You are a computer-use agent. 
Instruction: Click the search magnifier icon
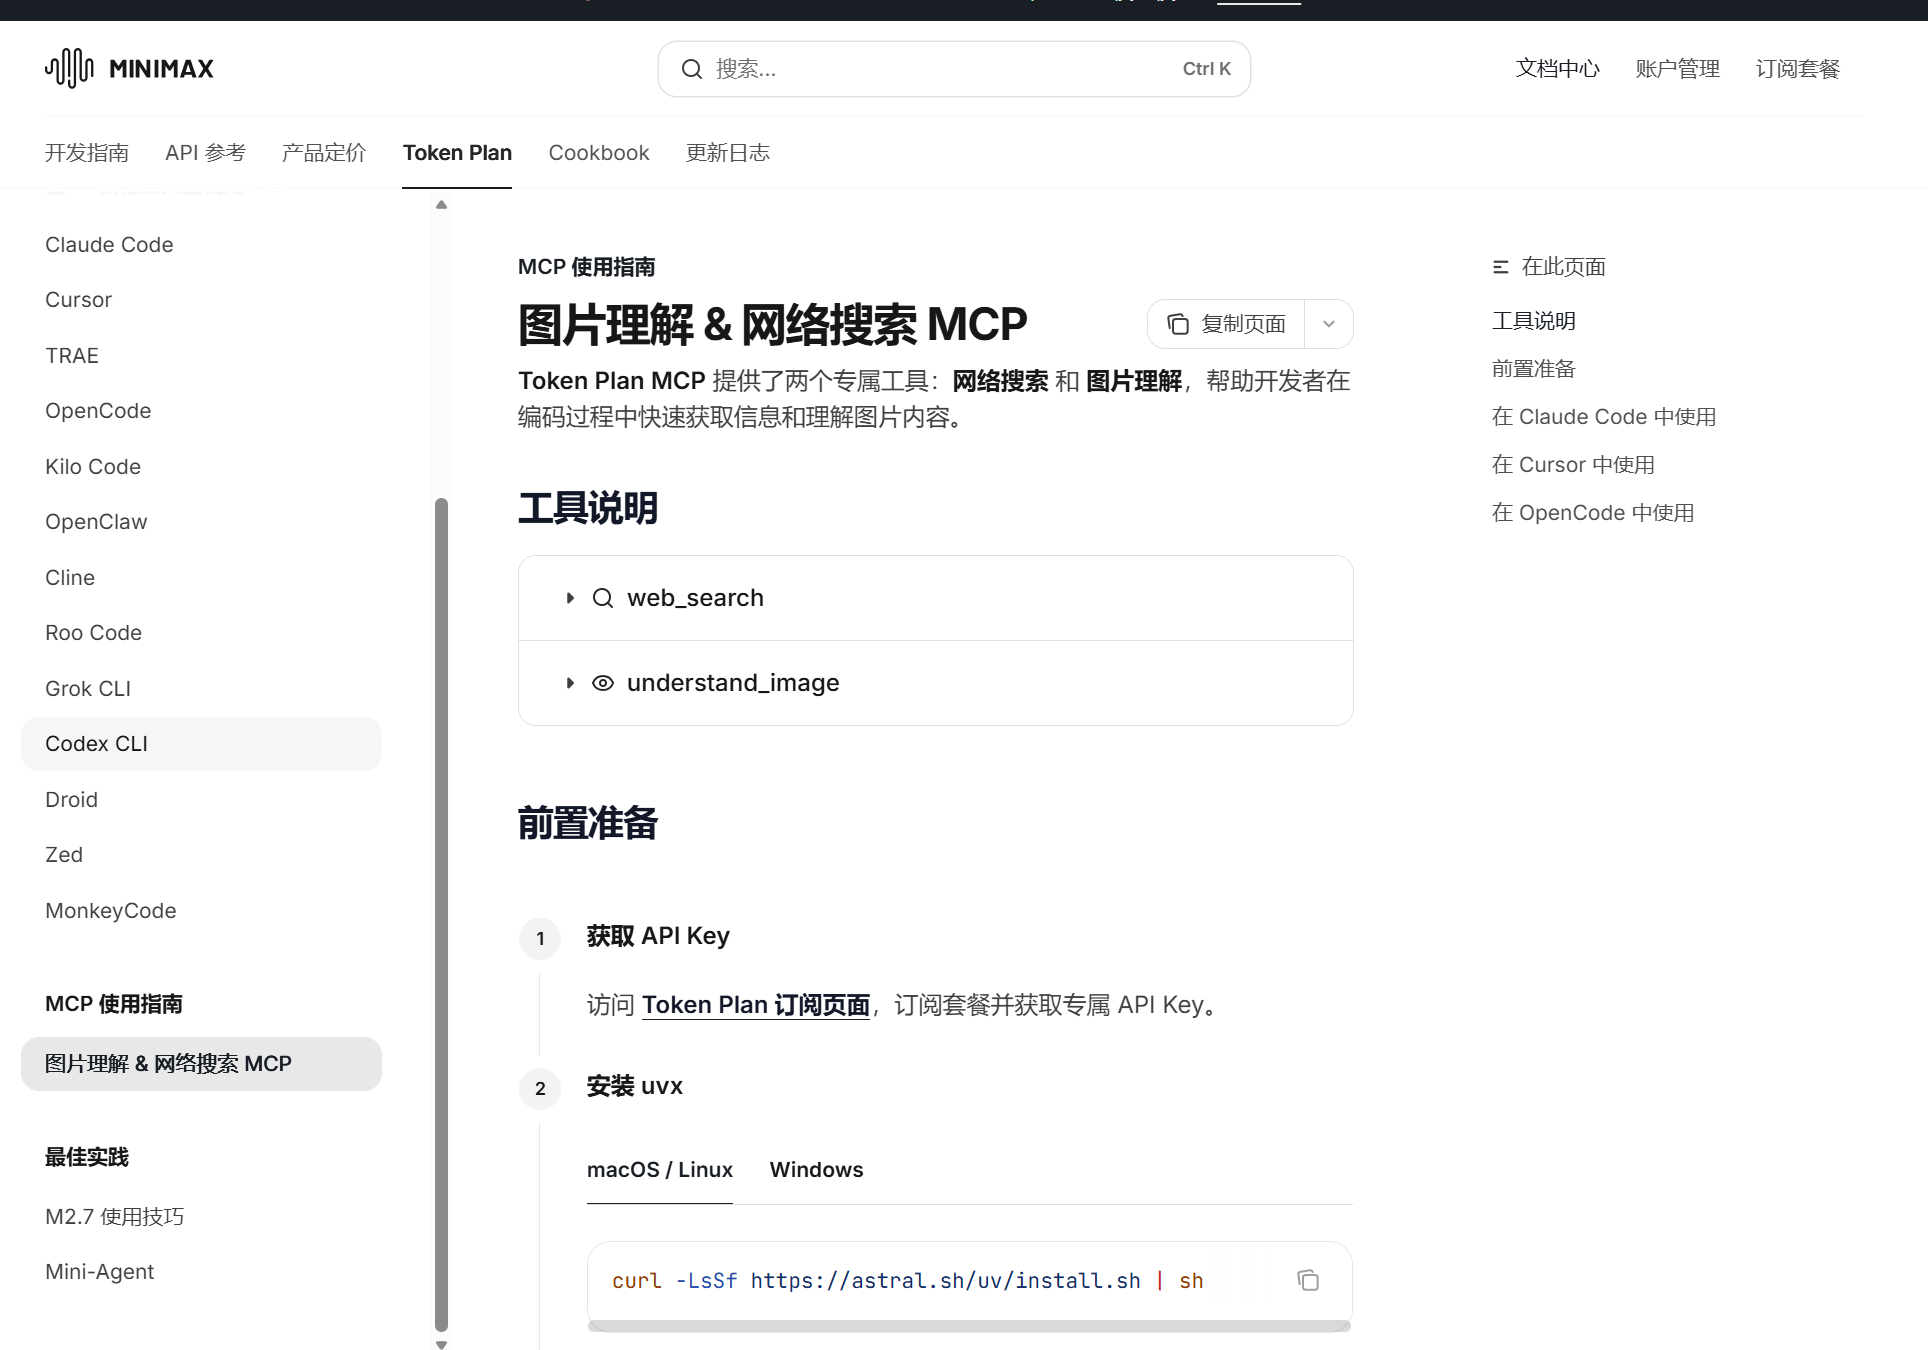[691, 69]
